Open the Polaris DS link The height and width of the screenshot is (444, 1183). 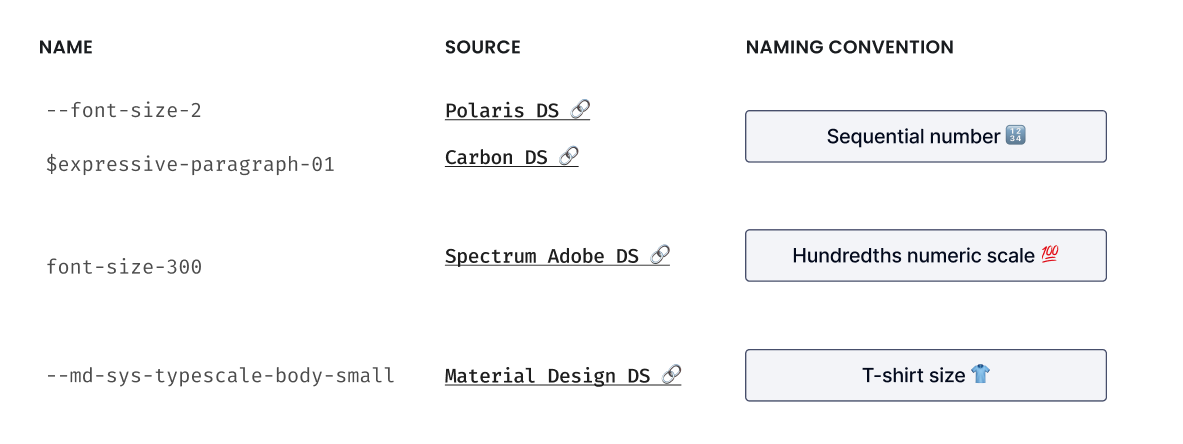tap(517, 110)
